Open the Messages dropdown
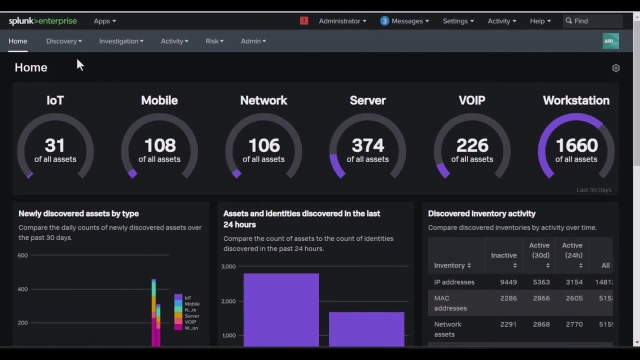The image size is (640, 360). 410,21
